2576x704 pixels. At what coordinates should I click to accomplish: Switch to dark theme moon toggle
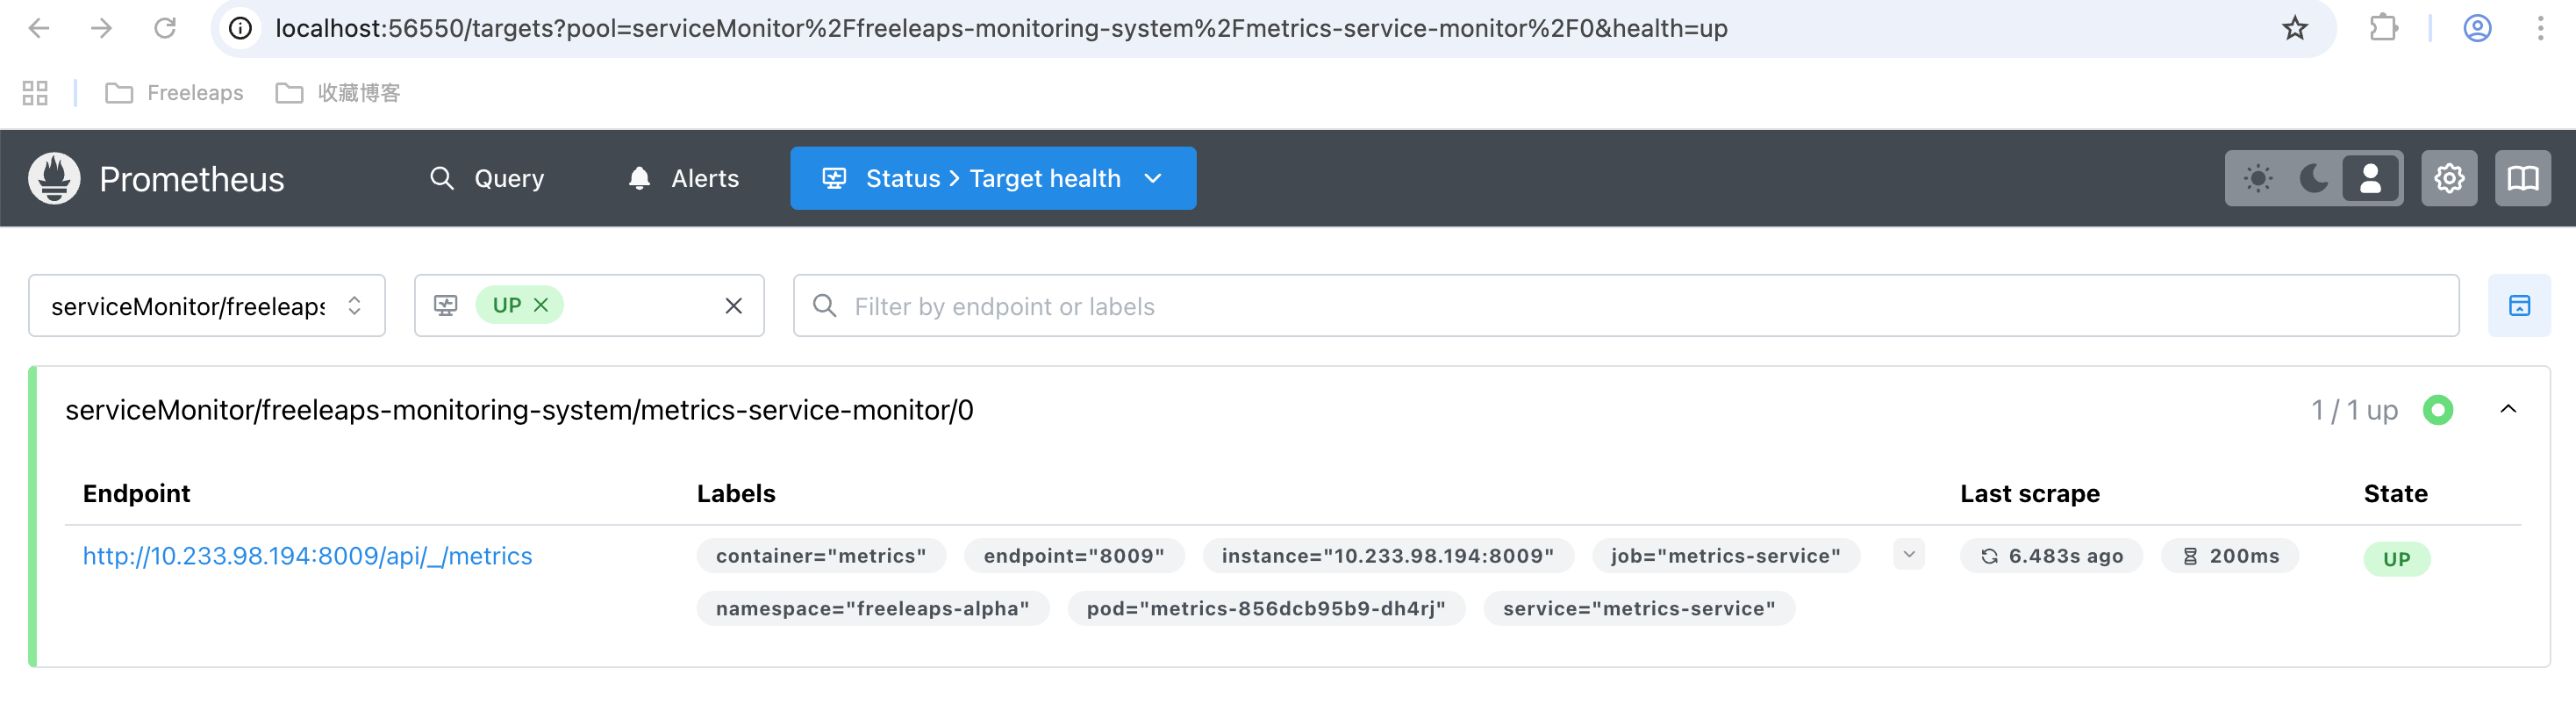[2313, 178]
